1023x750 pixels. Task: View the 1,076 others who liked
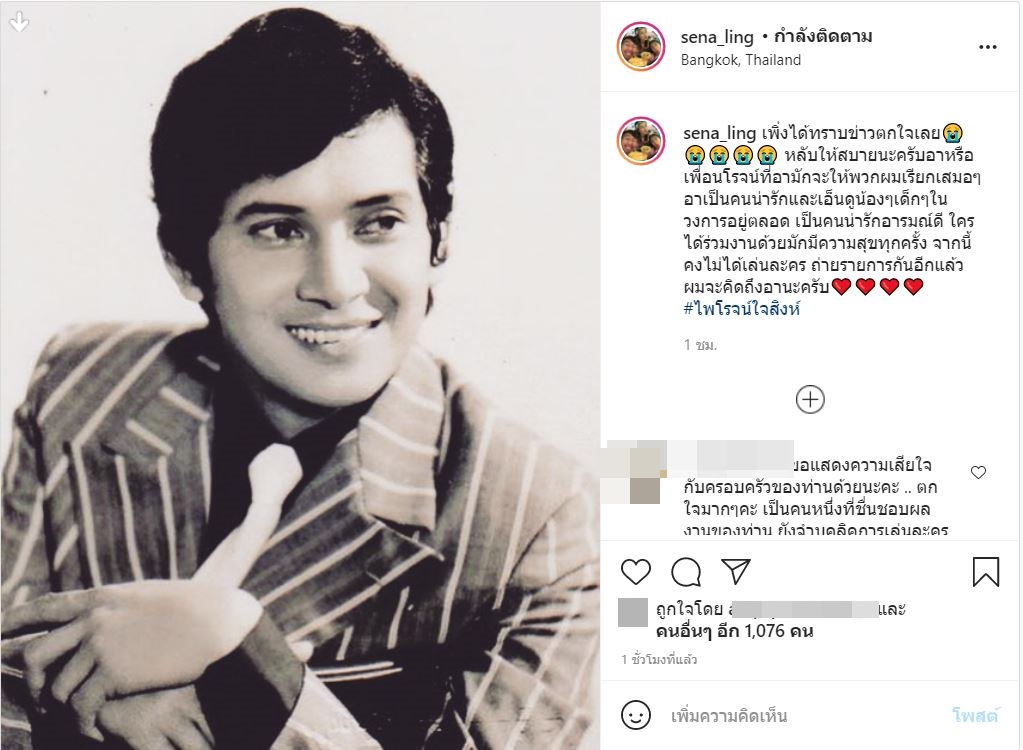[734, 631]
